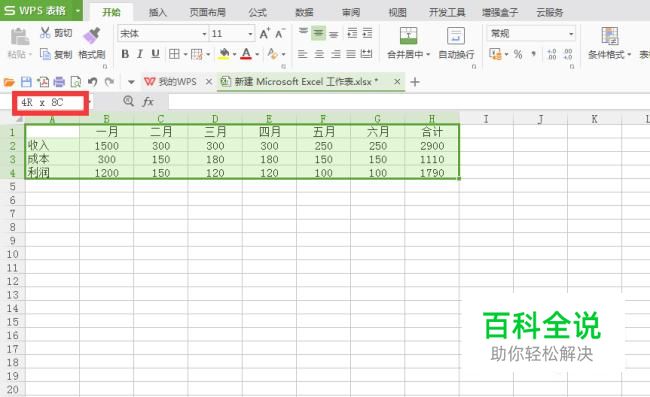
Task: Open the font size dropdown showing 11
Action: point(231,34)
